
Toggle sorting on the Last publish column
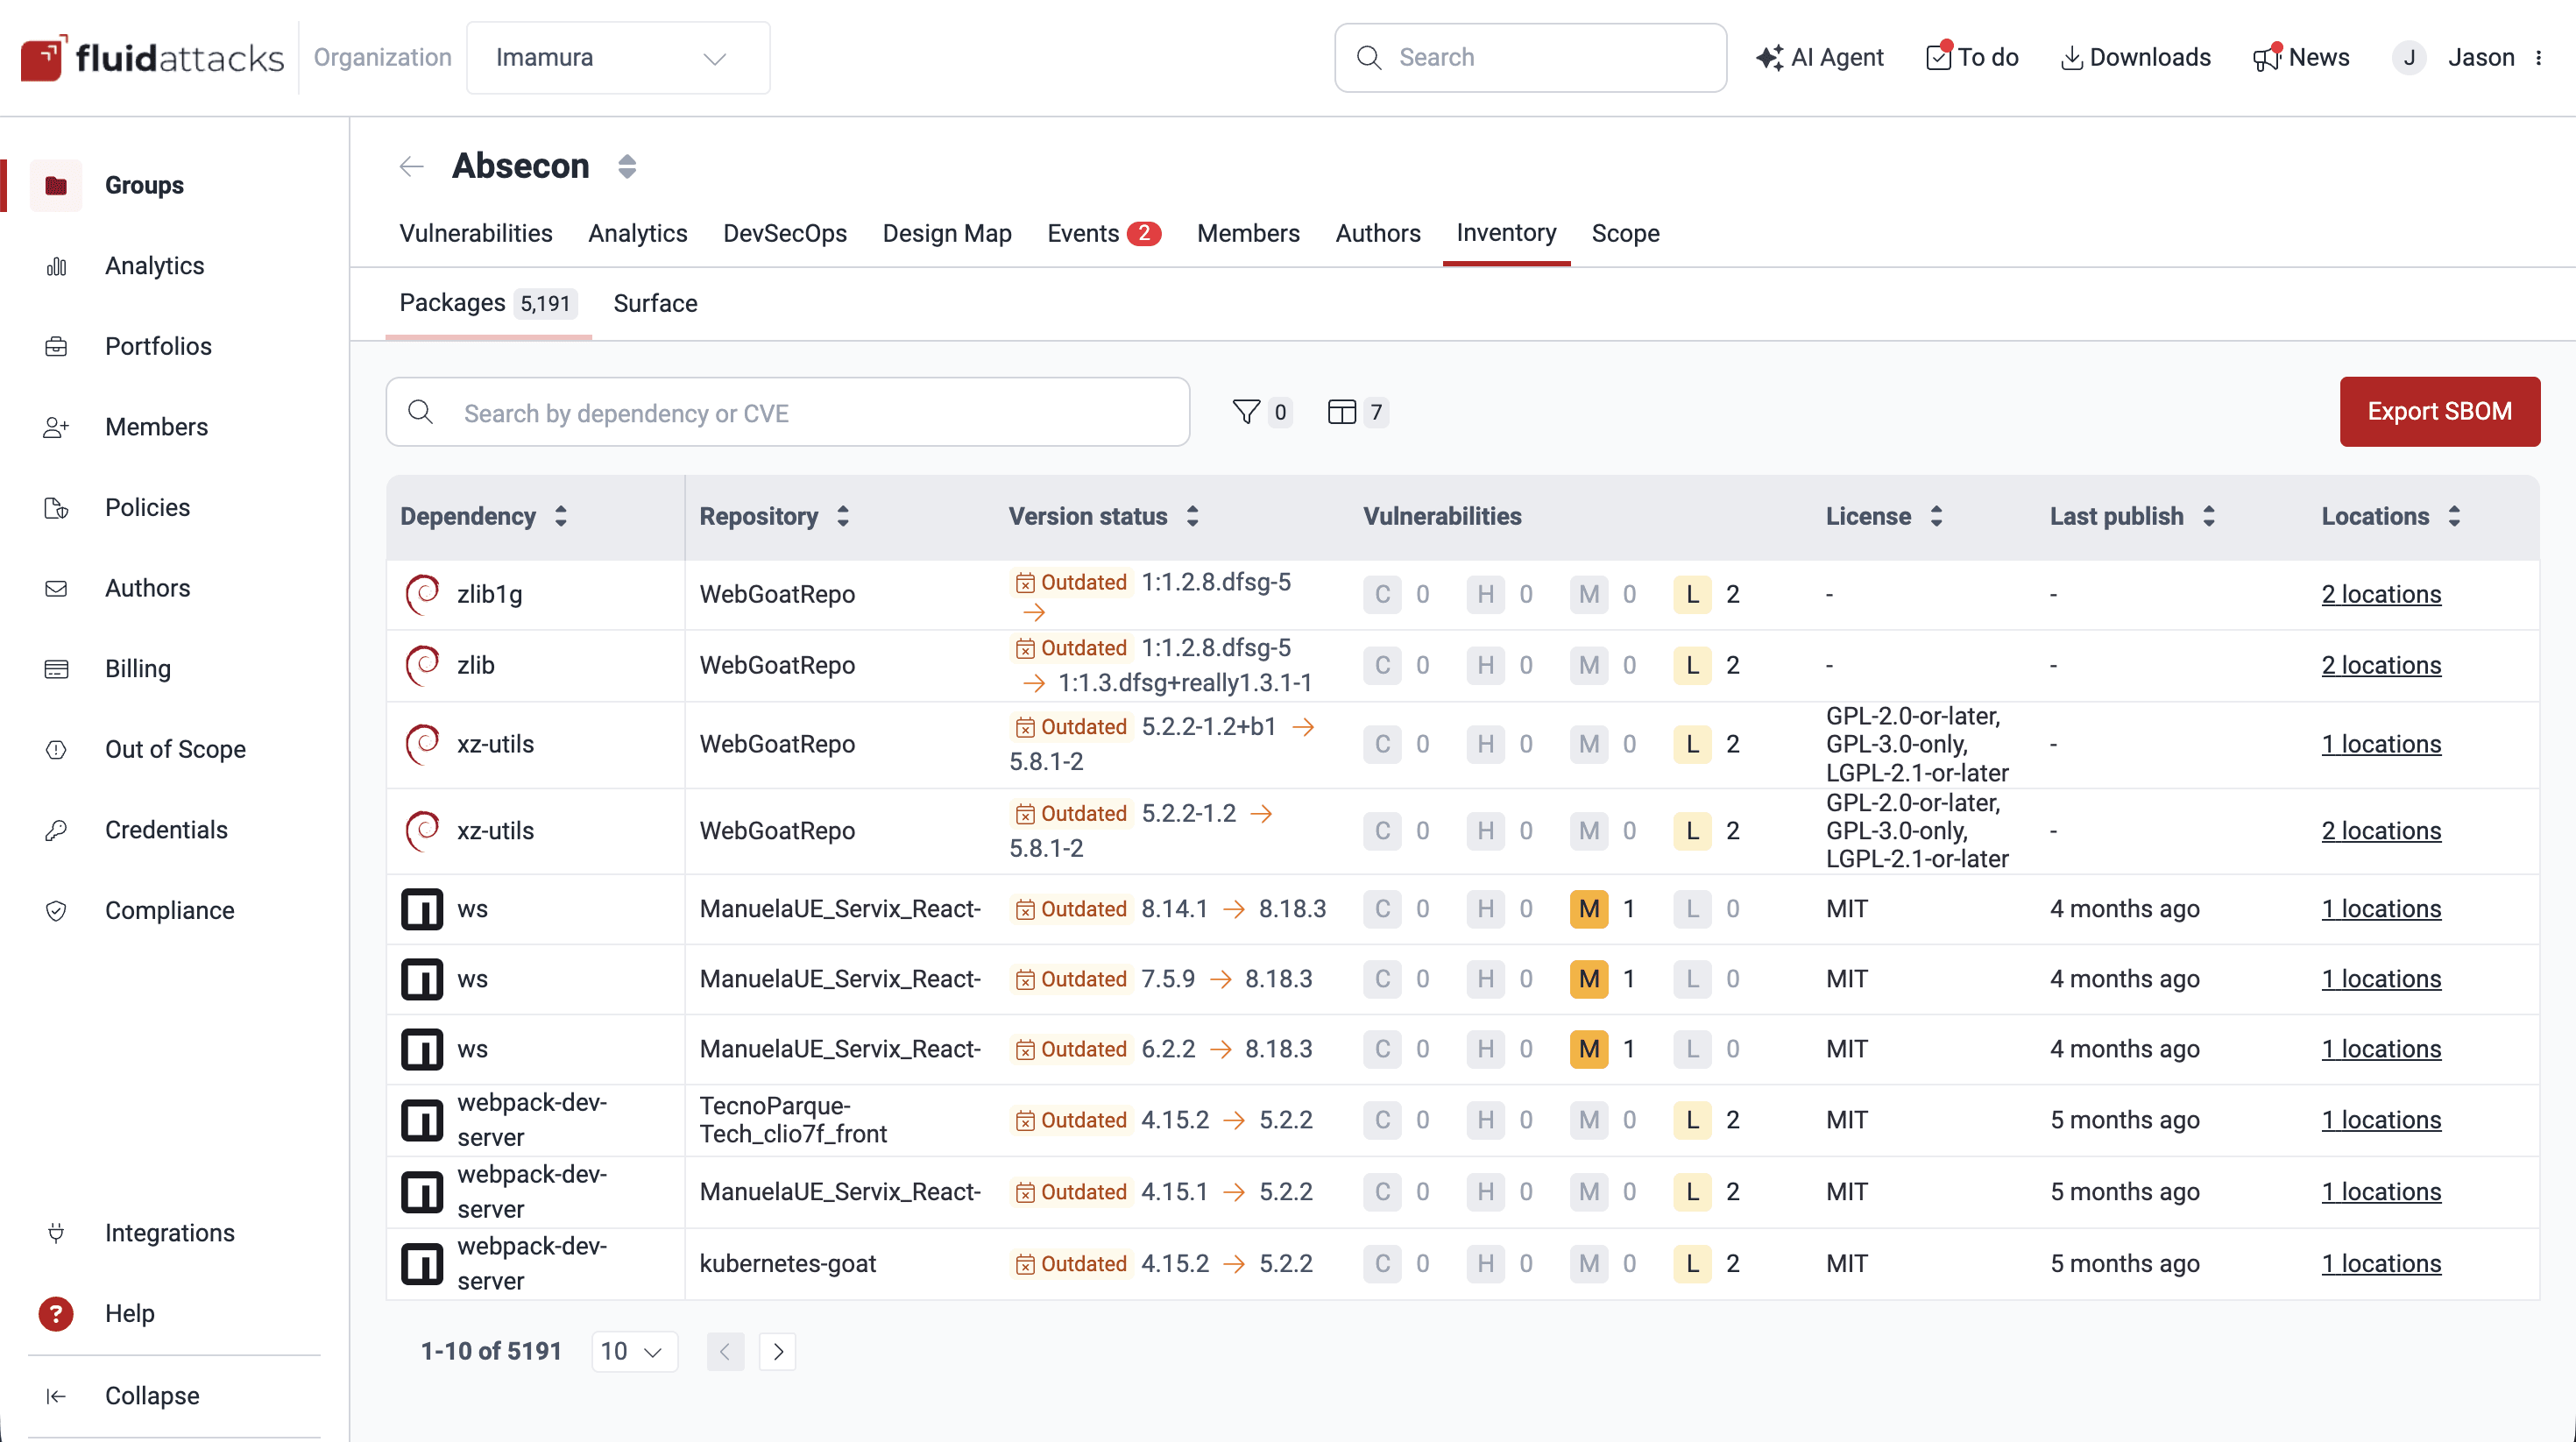(2208, 517)
